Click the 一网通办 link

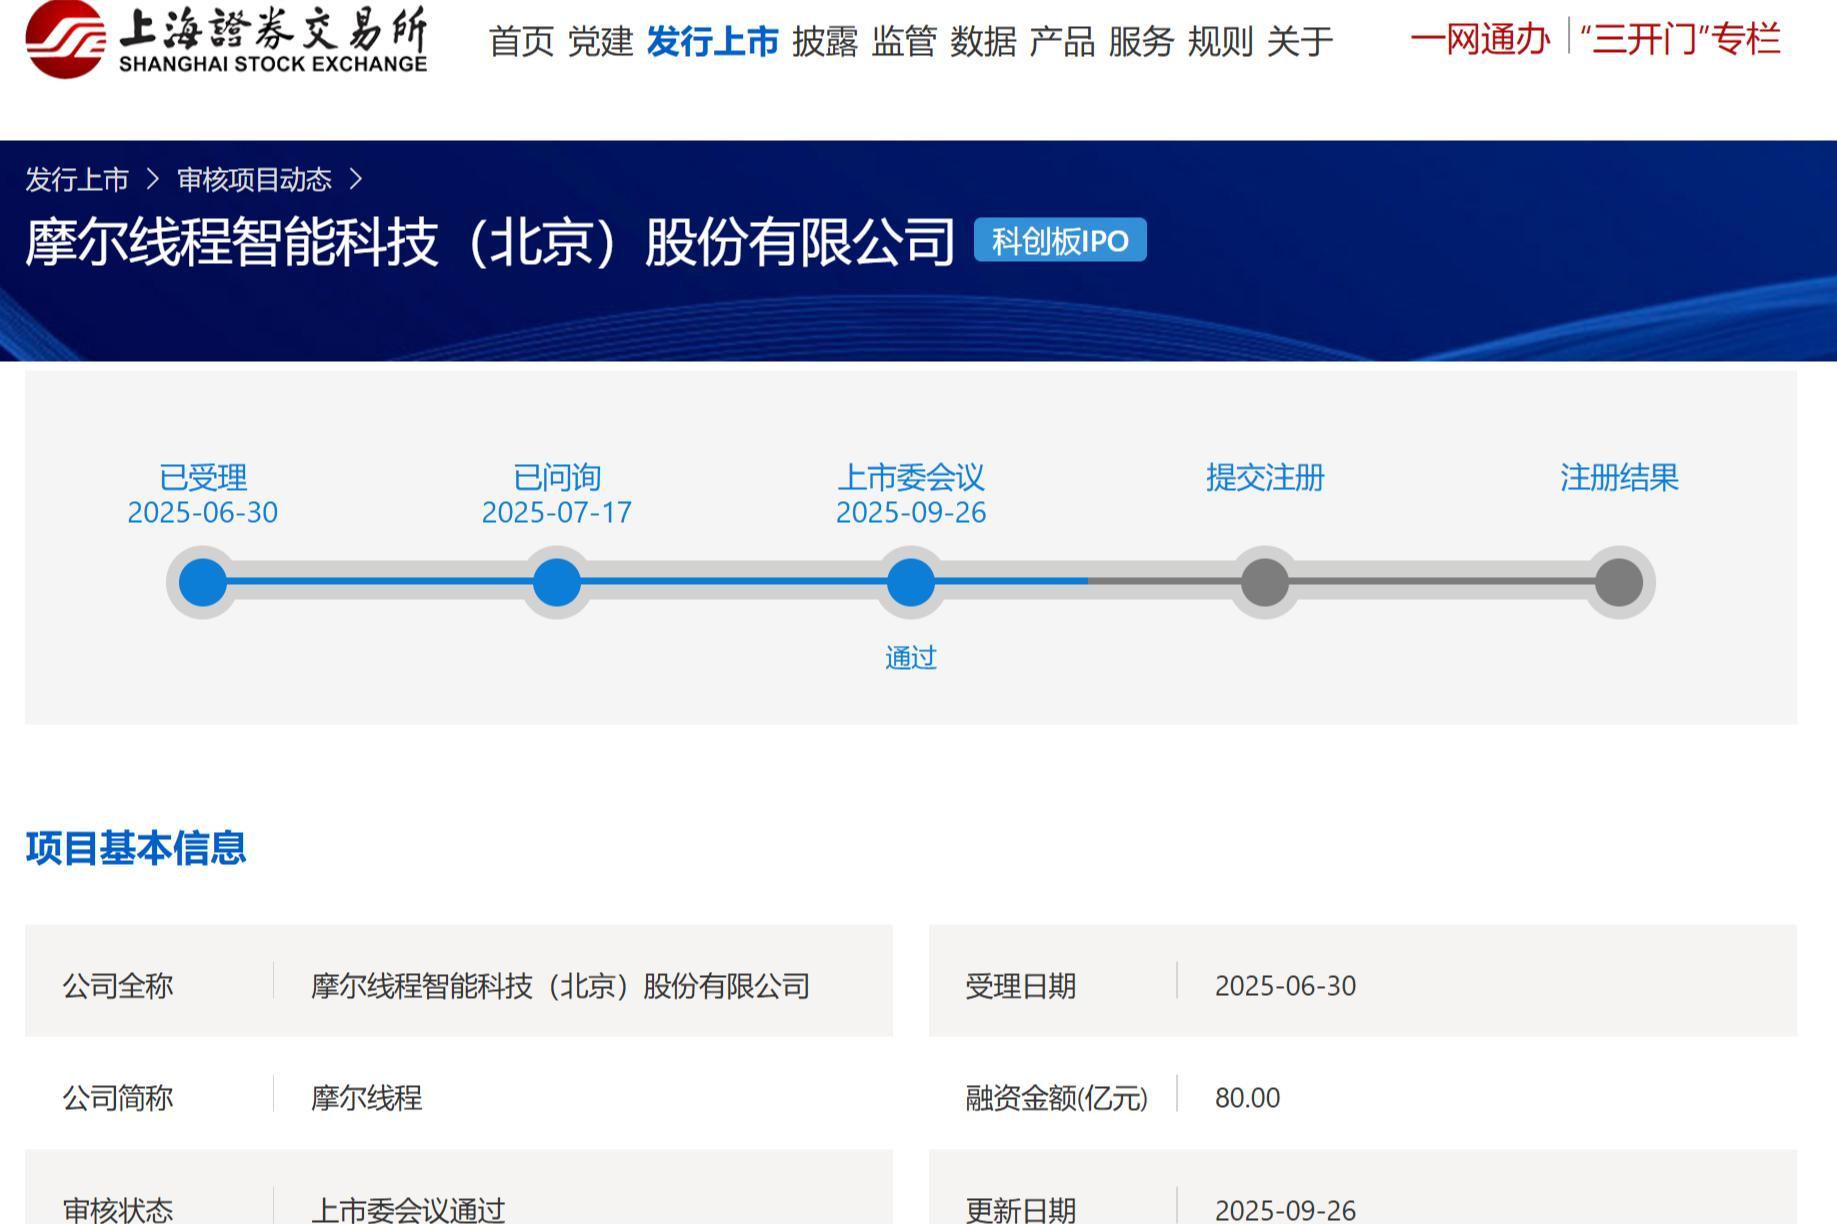point(1480,40)
